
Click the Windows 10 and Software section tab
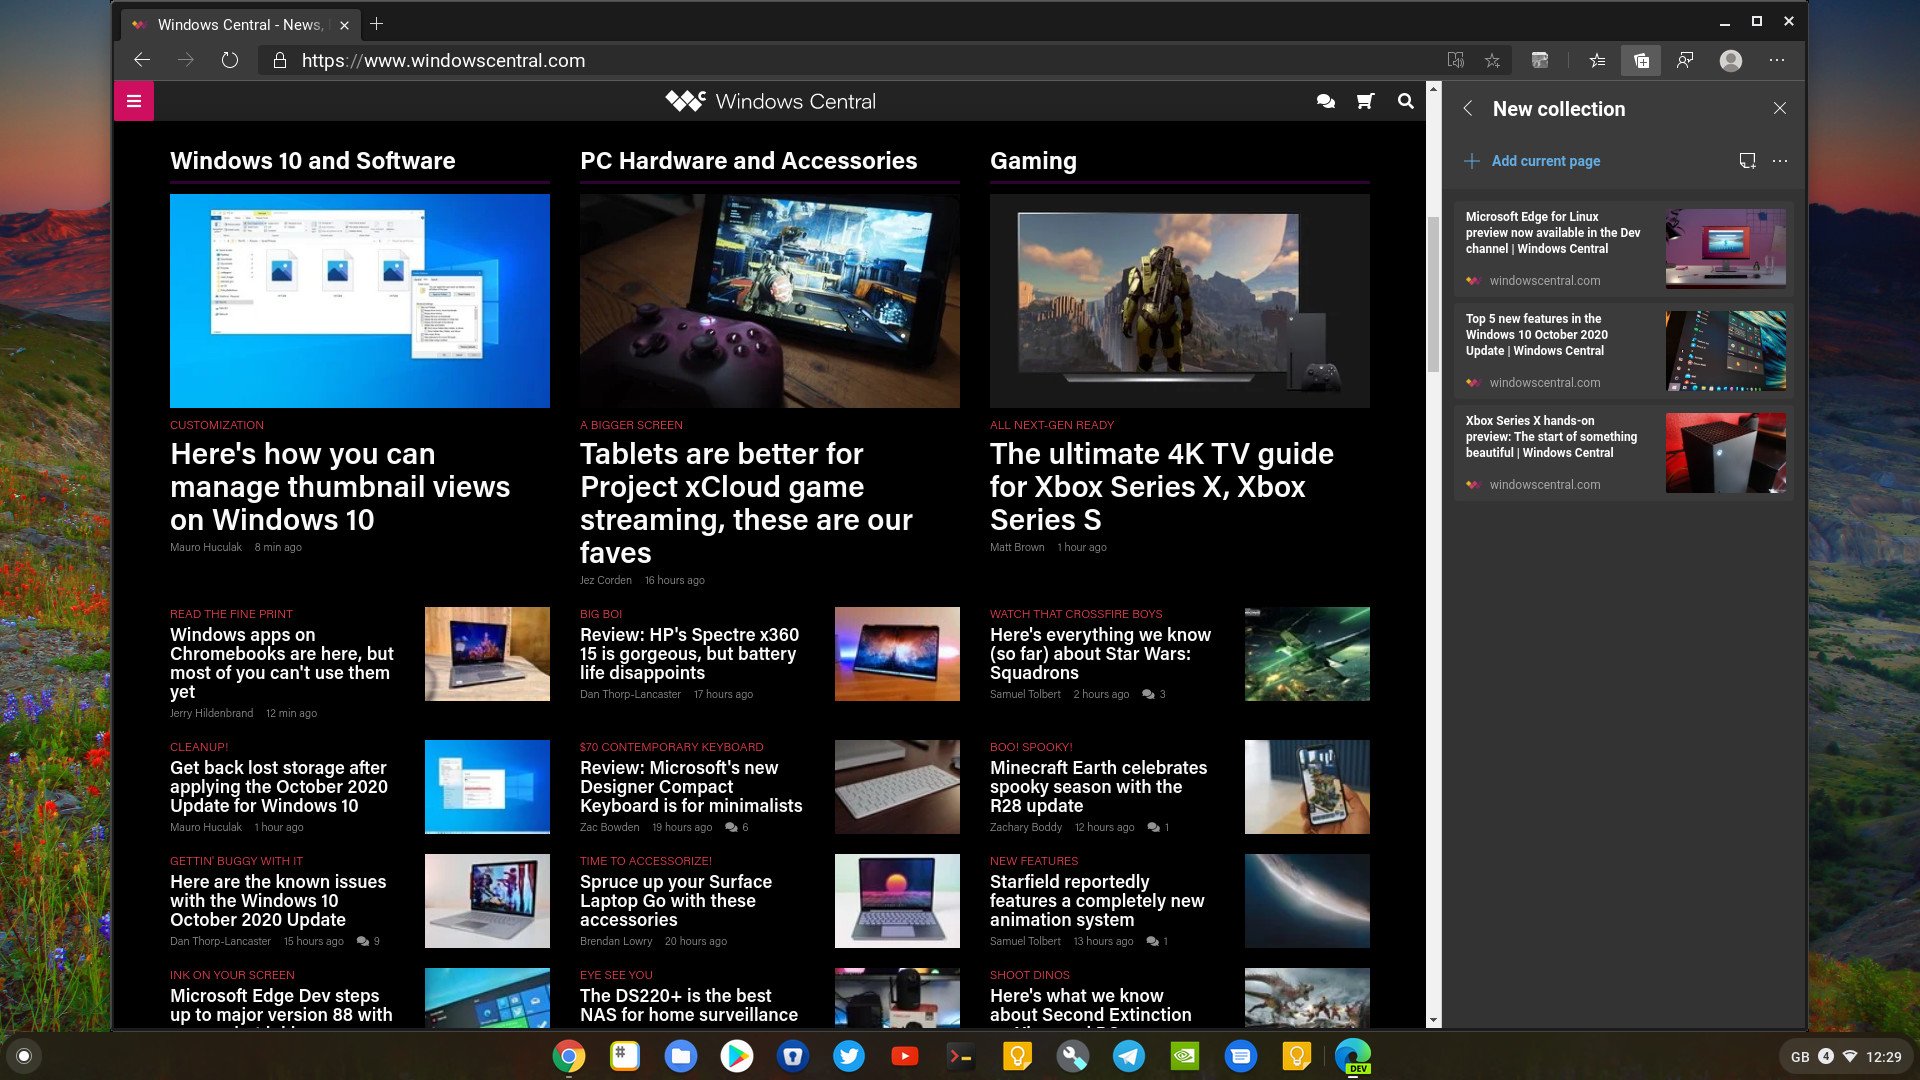tap(313, 160)
